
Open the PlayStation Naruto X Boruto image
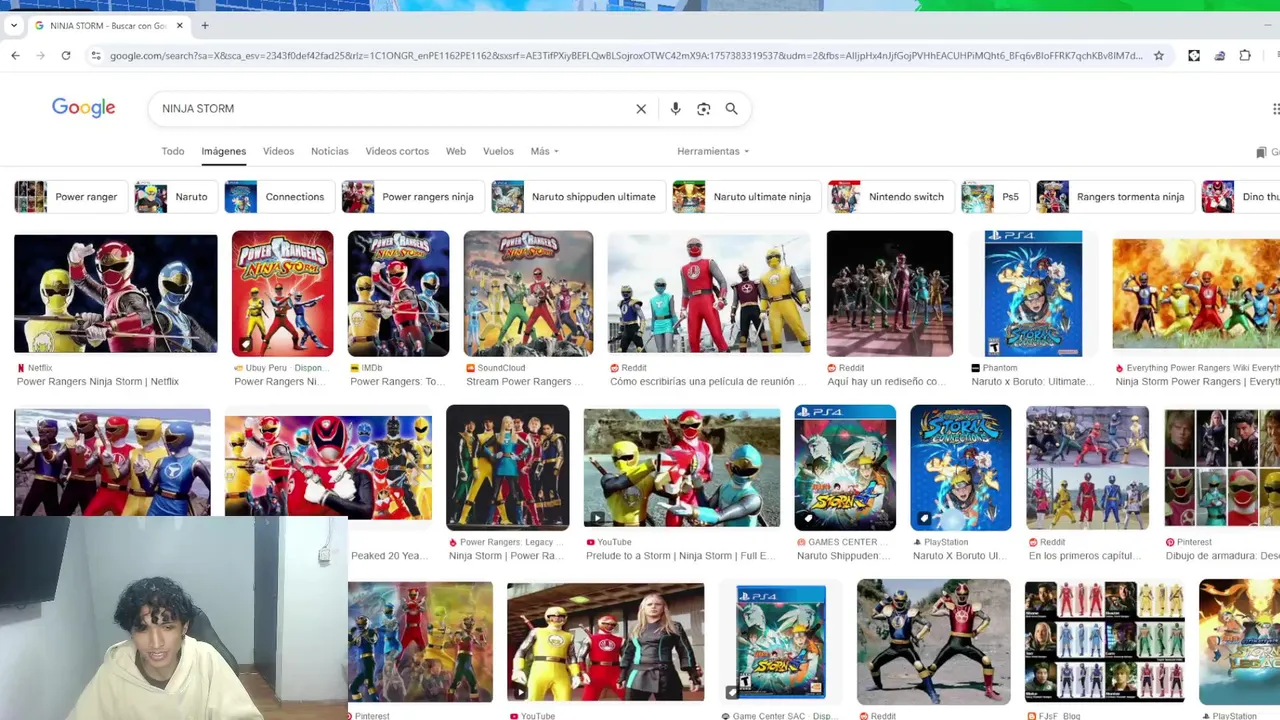[x=961, y=467]
